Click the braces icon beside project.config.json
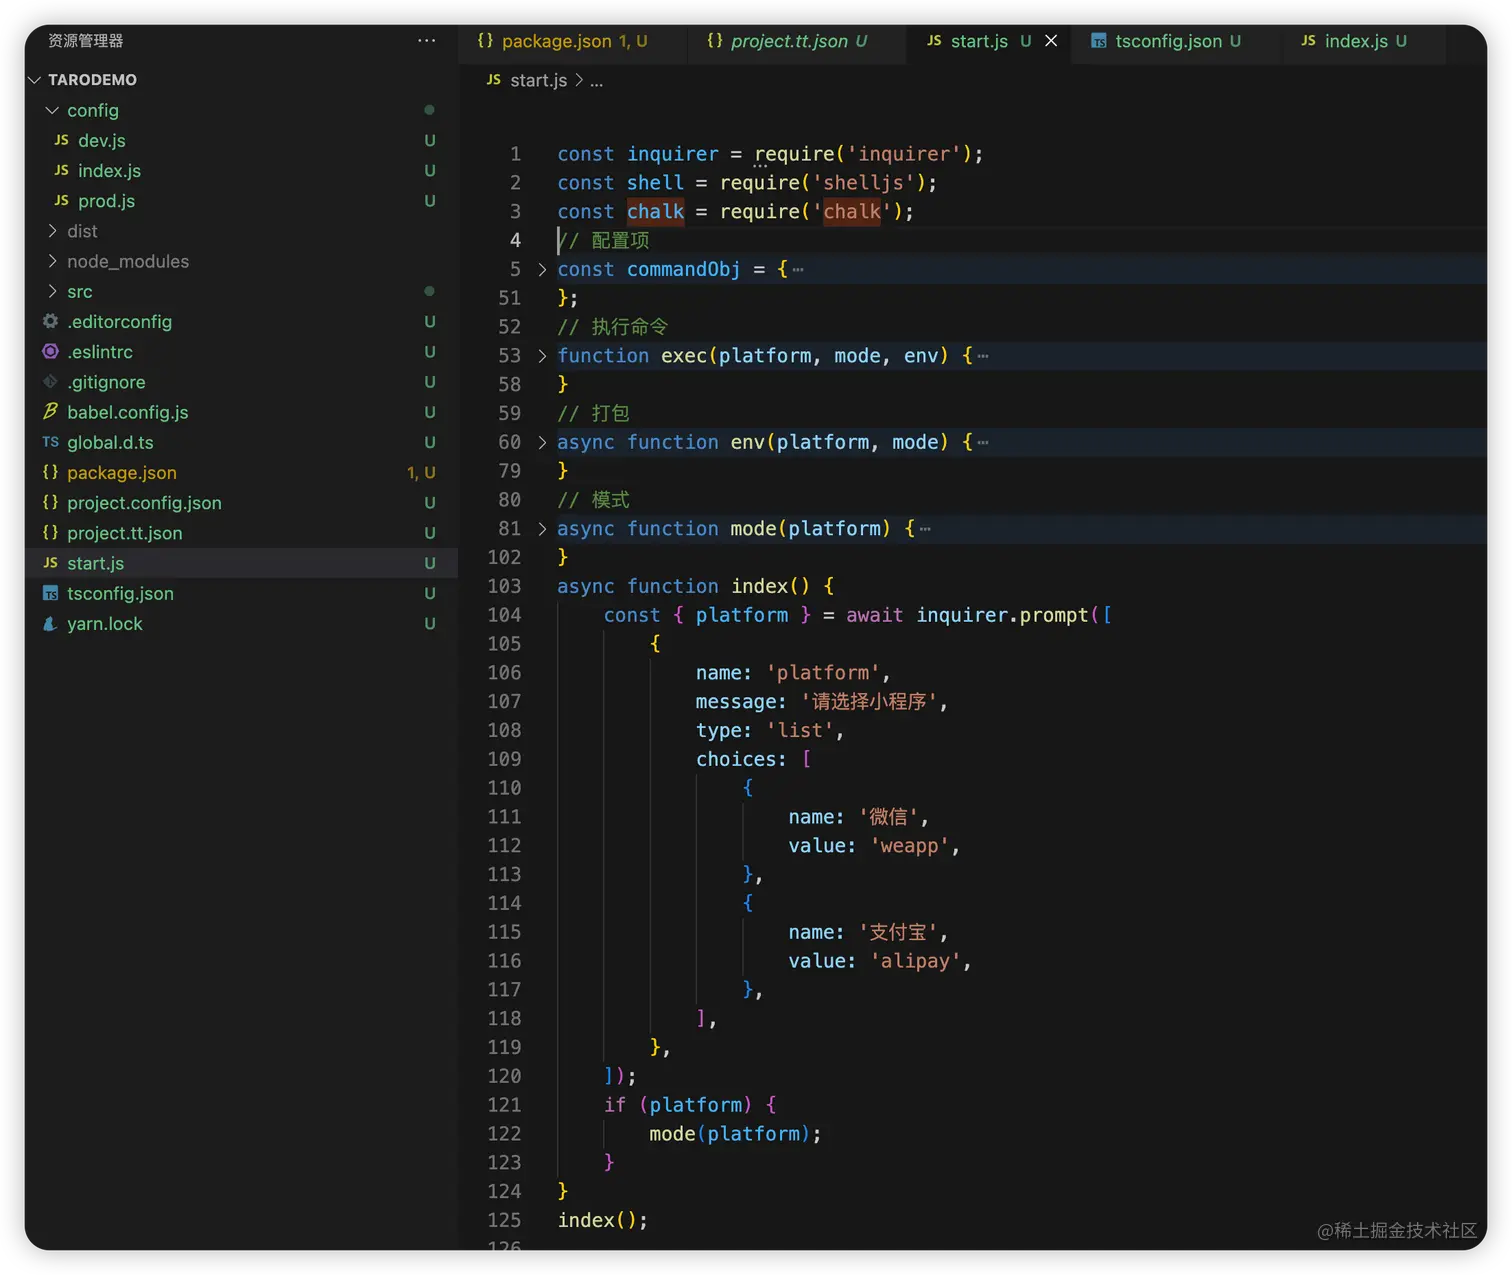The width and height of the screenshot is (1512, 1275). pyautogui.click(x=50, y=502)
